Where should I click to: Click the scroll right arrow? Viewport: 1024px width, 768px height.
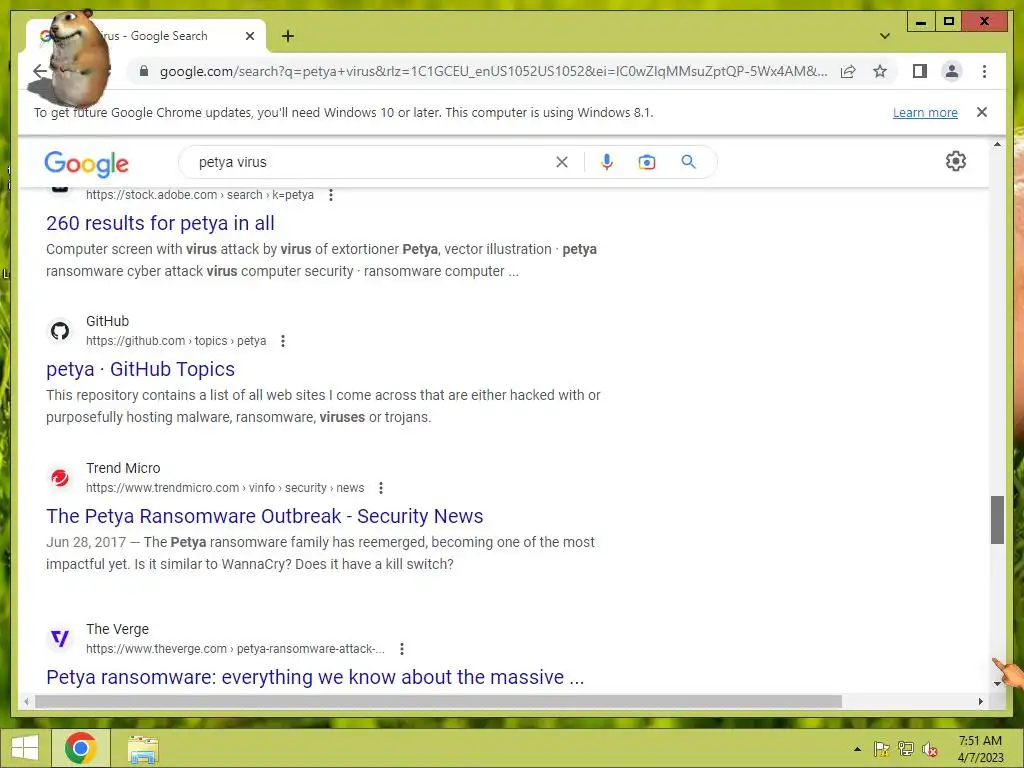[x=980, y=701]
